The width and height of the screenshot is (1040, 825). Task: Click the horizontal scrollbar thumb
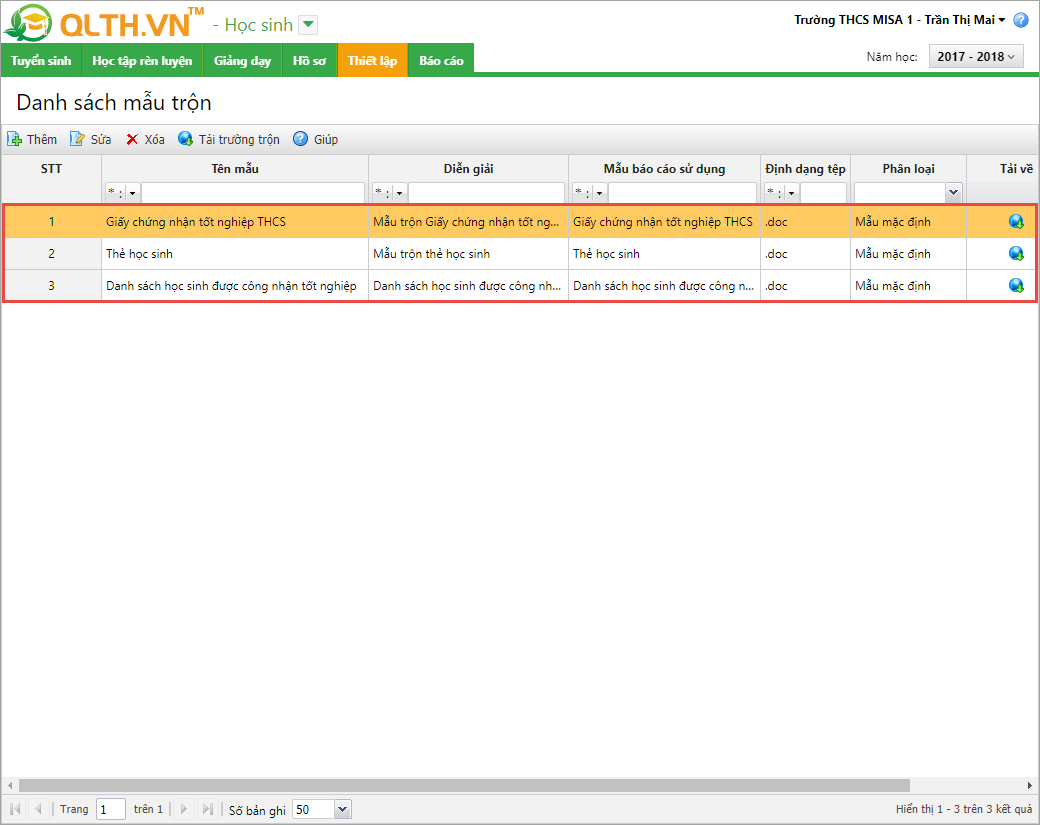coord(464,785)
